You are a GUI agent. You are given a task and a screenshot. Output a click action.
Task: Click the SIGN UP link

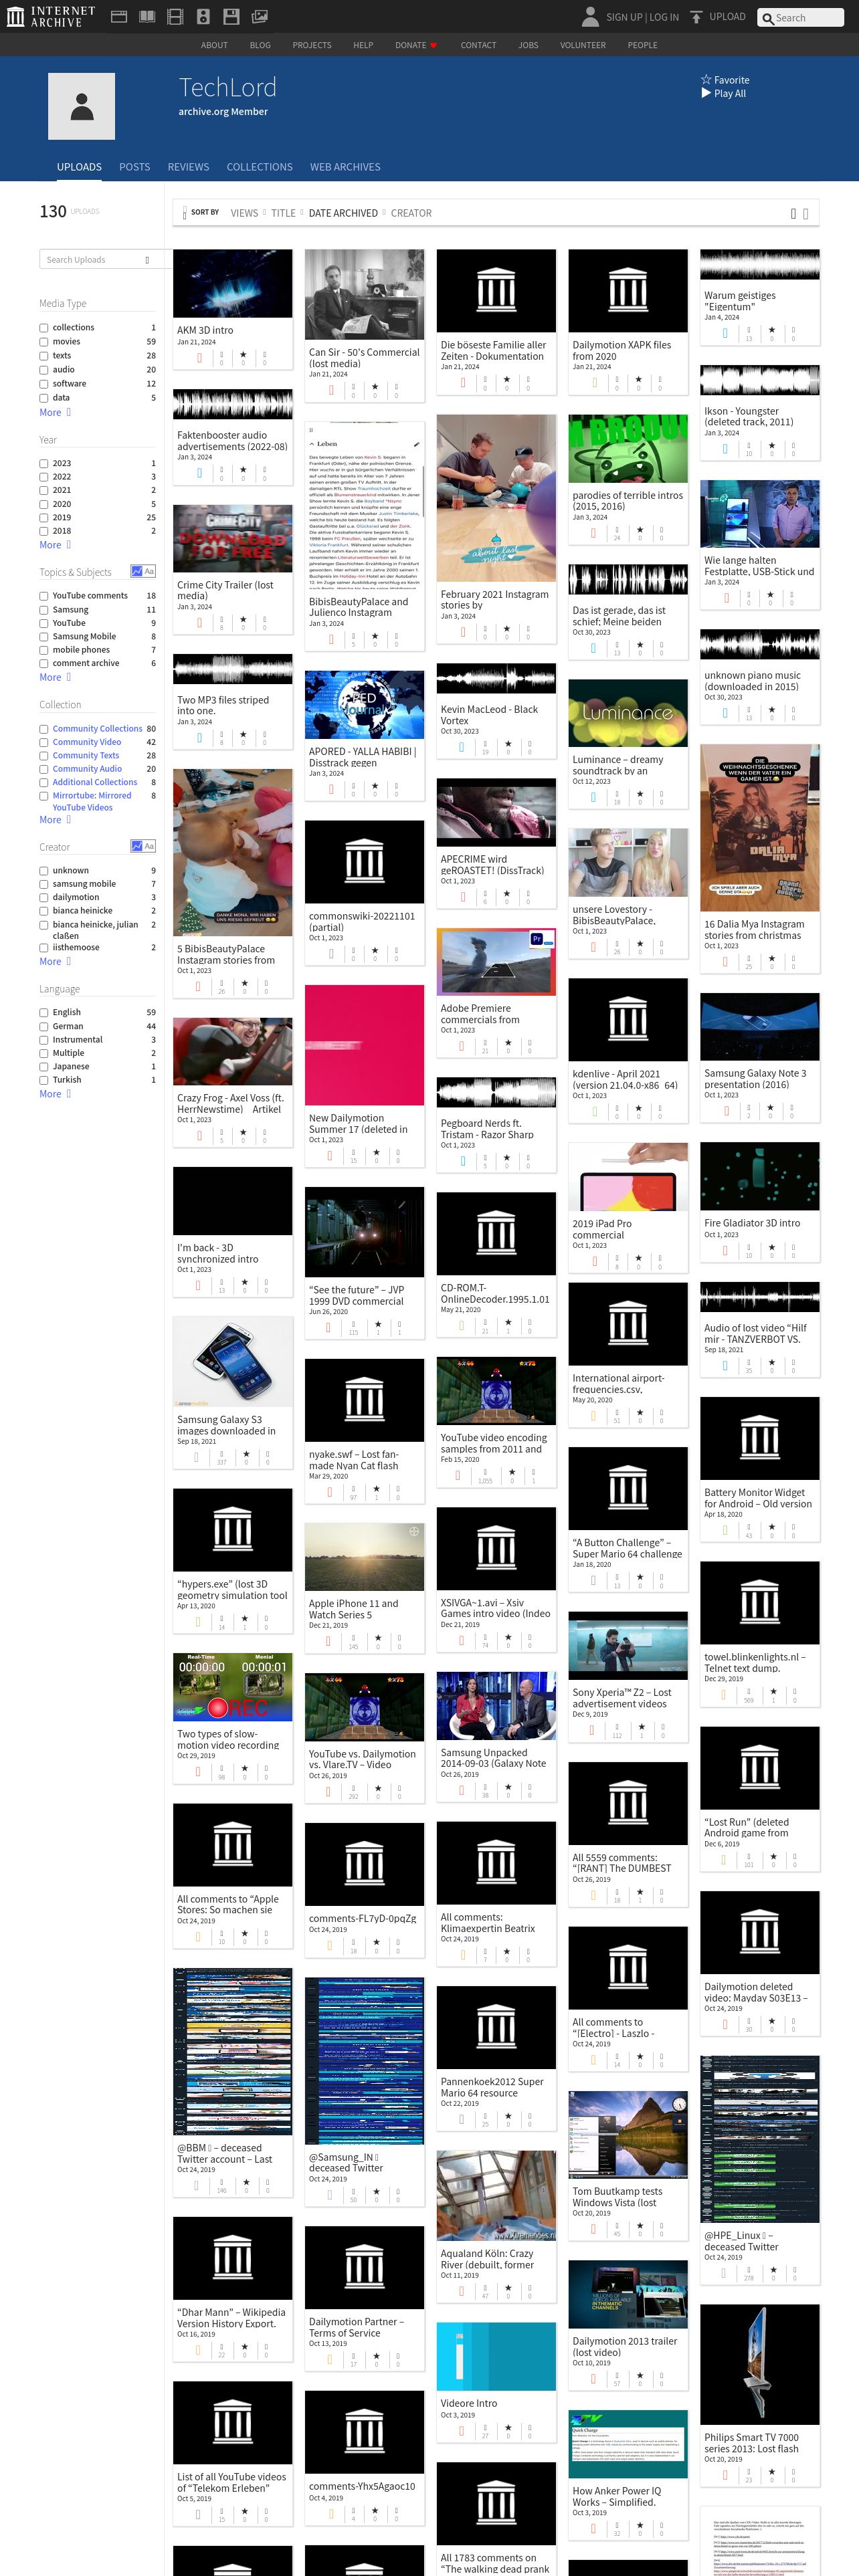624,17
